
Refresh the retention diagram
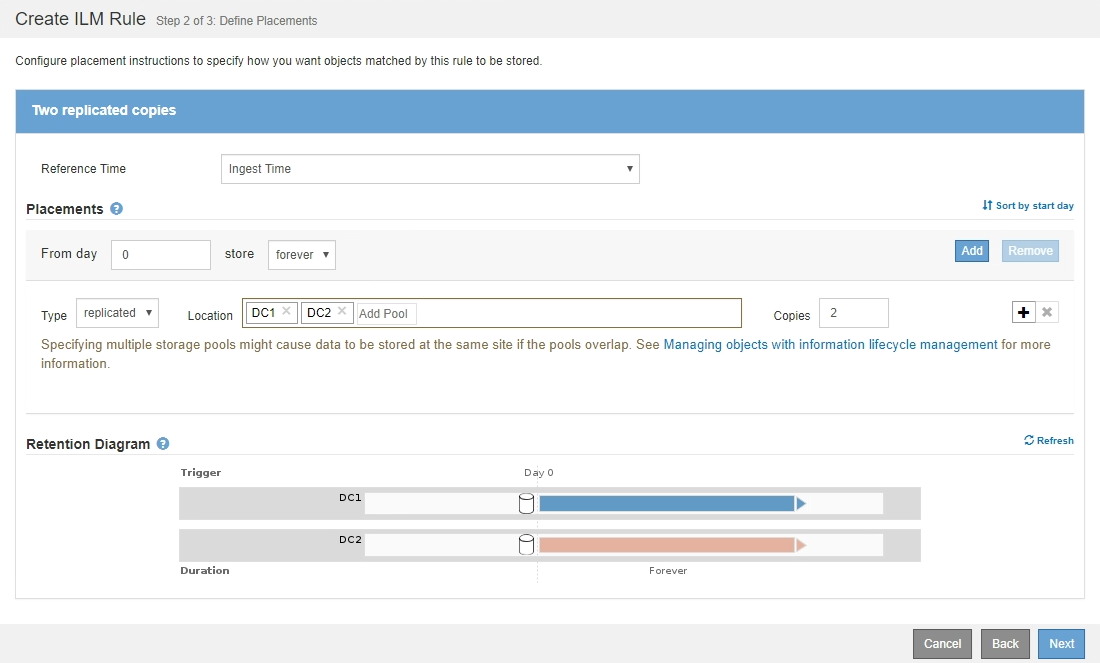point(1048,440)
